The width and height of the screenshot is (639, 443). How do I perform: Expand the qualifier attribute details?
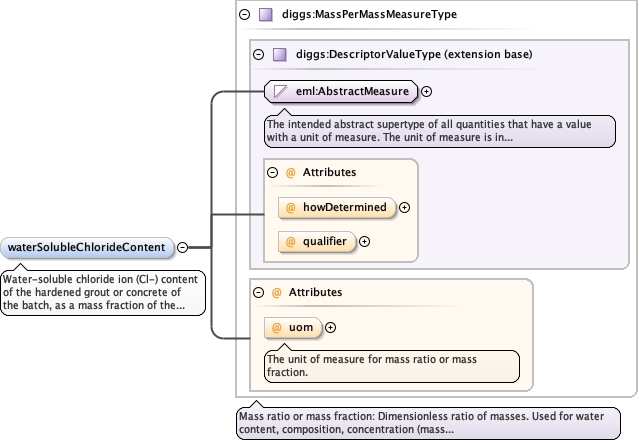coord(364,242)
